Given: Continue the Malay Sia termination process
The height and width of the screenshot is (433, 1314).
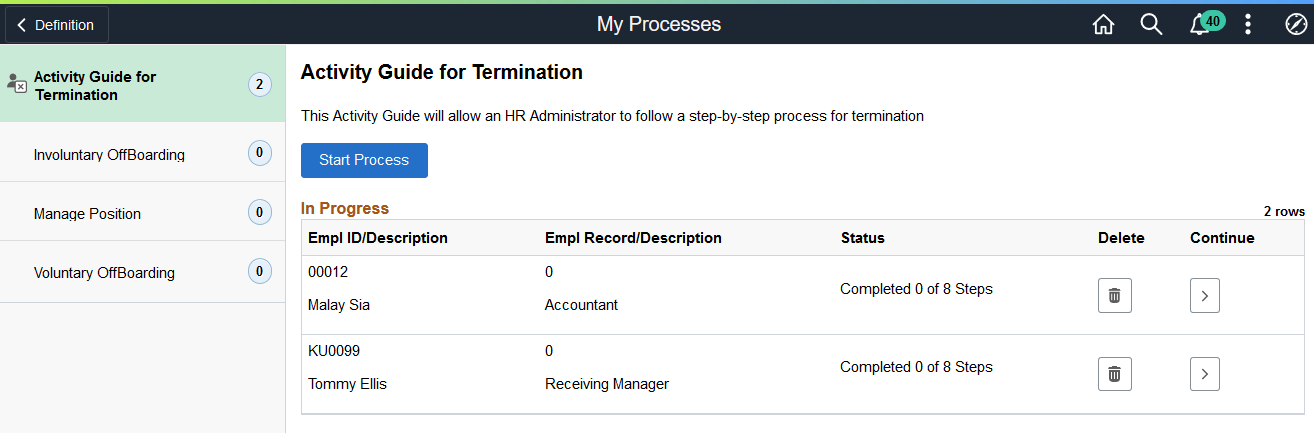Looking at the screenshot, I should click(x=1204, y=296).
